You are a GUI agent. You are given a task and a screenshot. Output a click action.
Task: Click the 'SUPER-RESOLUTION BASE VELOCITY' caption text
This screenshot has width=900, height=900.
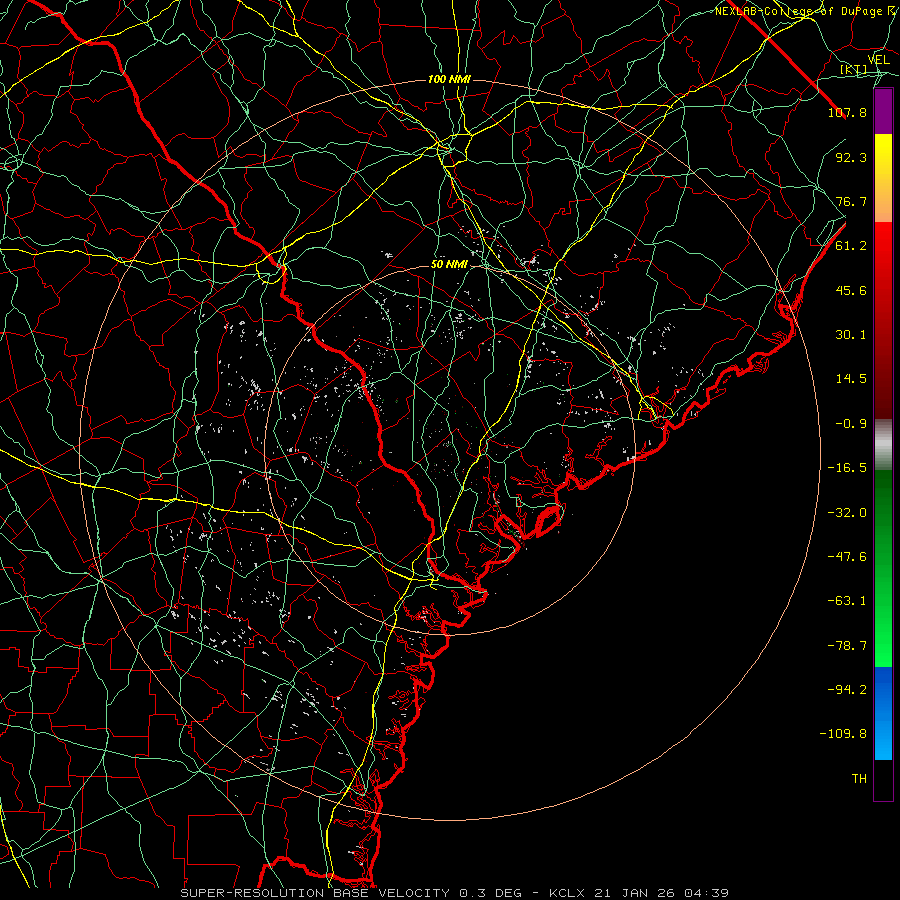point(317,893)
